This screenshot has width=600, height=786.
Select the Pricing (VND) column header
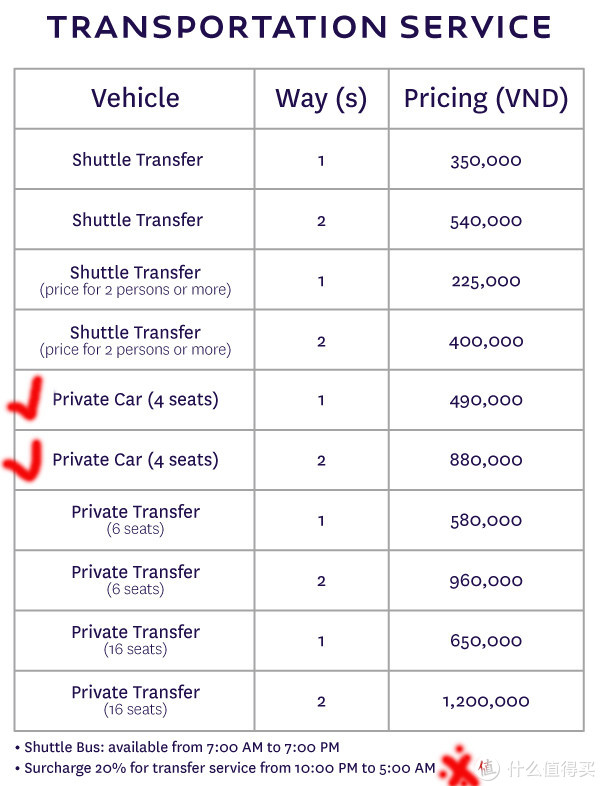(x=486, y=98)
